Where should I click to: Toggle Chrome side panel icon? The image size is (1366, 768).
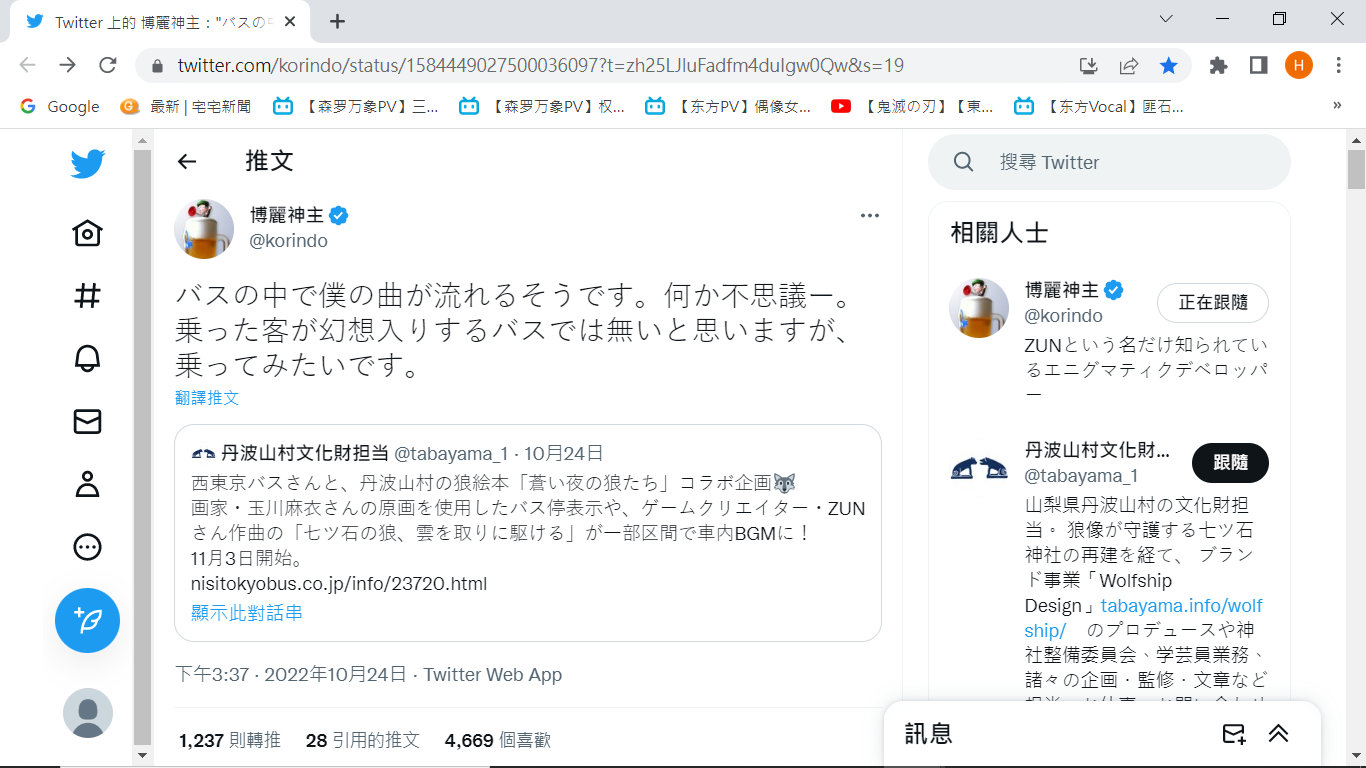click(1258, 66)
